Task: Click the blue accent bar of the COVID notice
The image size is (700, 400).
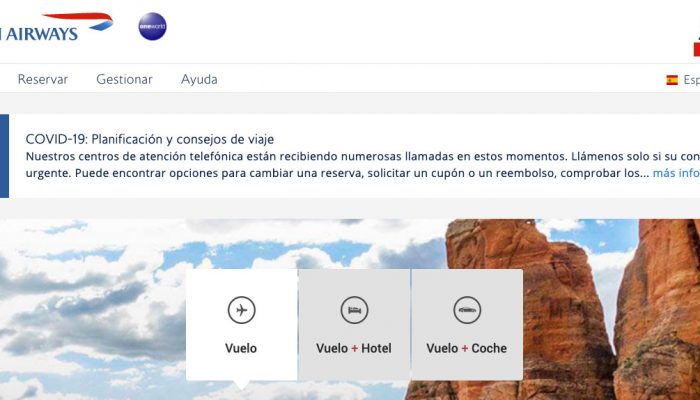Action: click(4, 156)
